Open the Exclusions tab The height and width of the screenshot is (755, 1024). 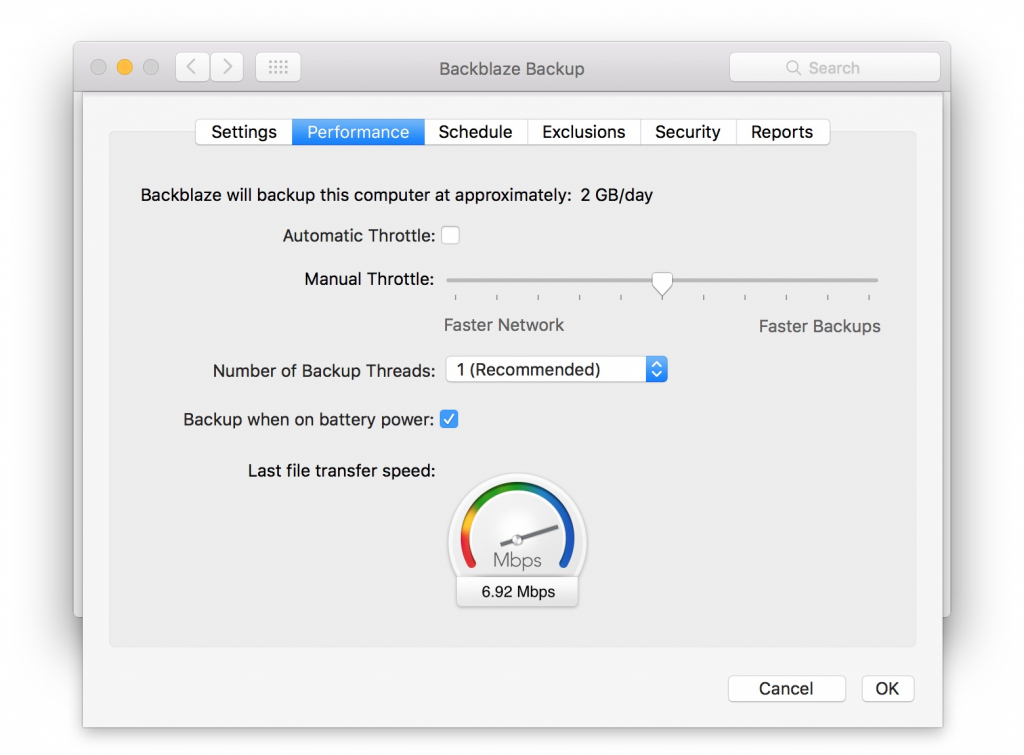pos(584,132)
